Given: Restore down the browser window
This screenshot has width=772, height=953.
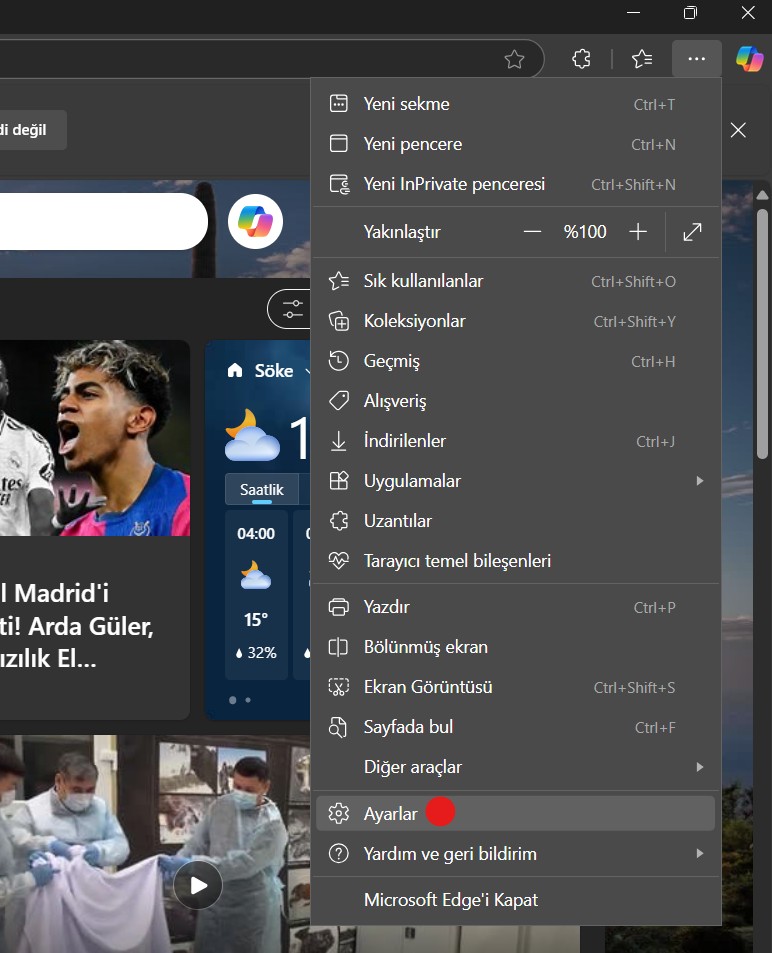Looking at the screenshot, I should click(x=691, y=12).
